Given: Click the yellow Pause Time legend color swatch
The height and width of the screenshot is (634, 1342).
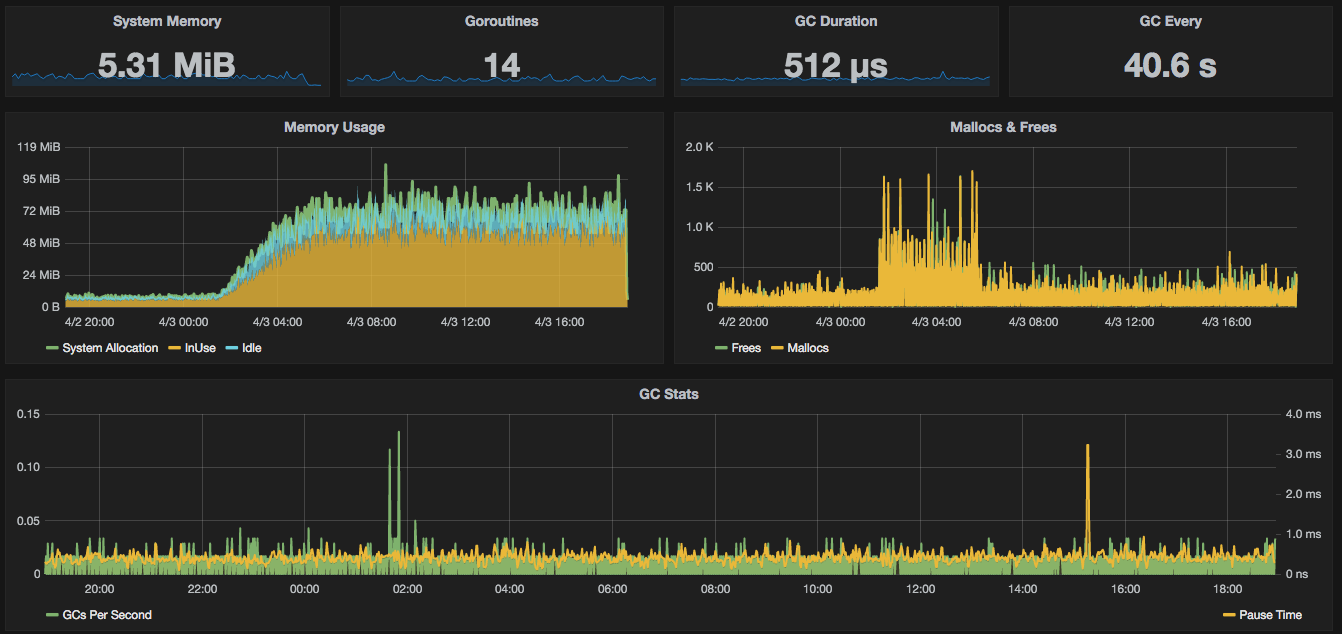Looking at the screenshot, I should pyautogui.click(x=1229, y=615).
